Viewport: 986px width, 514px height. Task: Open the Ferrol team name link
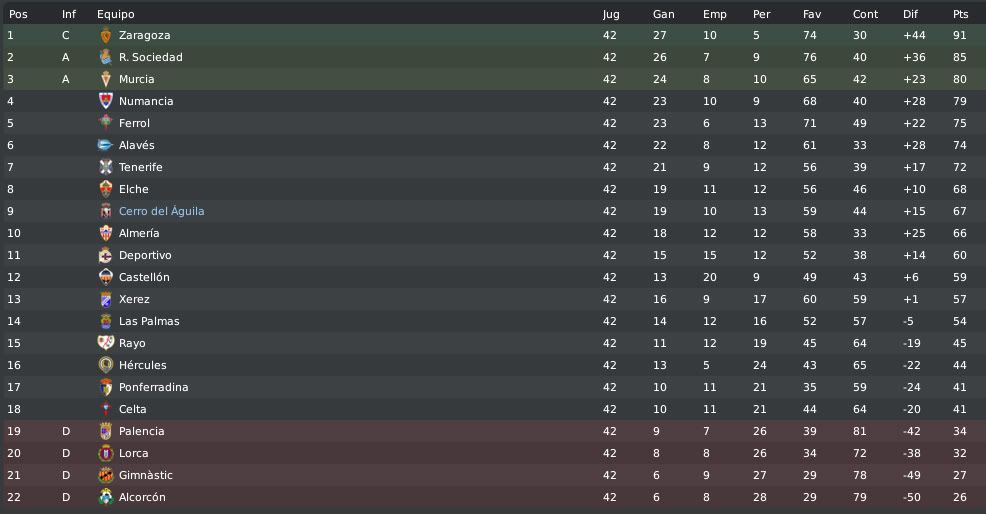point(134,123)
